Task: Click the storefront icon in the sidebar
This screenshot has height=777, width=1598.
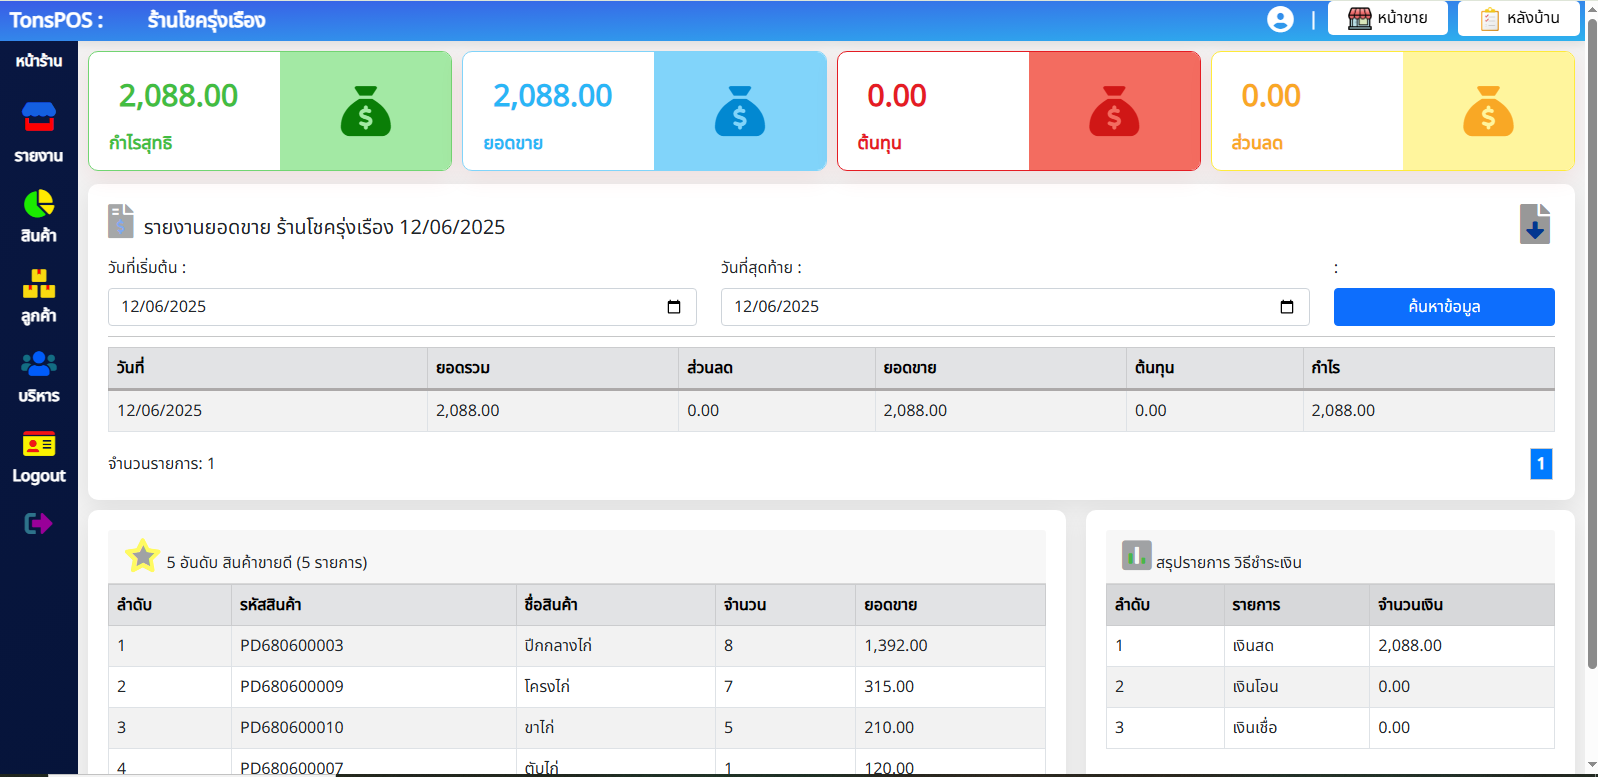Action: pyautogui.click(x=39, y=118)
